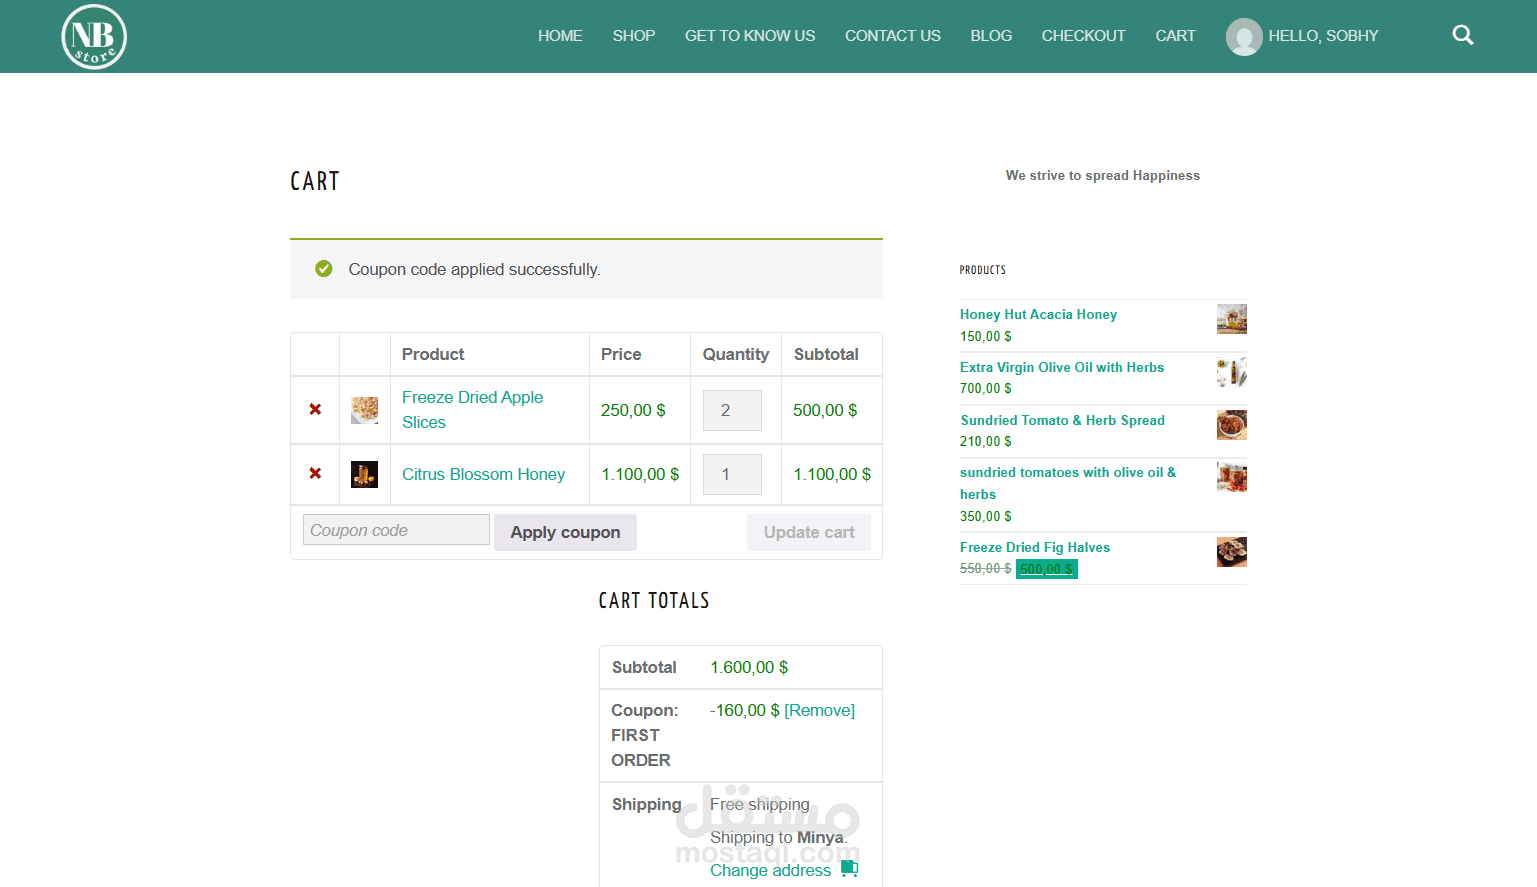Remove Freeze Dried Apple Slices with red X
The height and width of the screenshot is (887, 1537).
point(315,409)
